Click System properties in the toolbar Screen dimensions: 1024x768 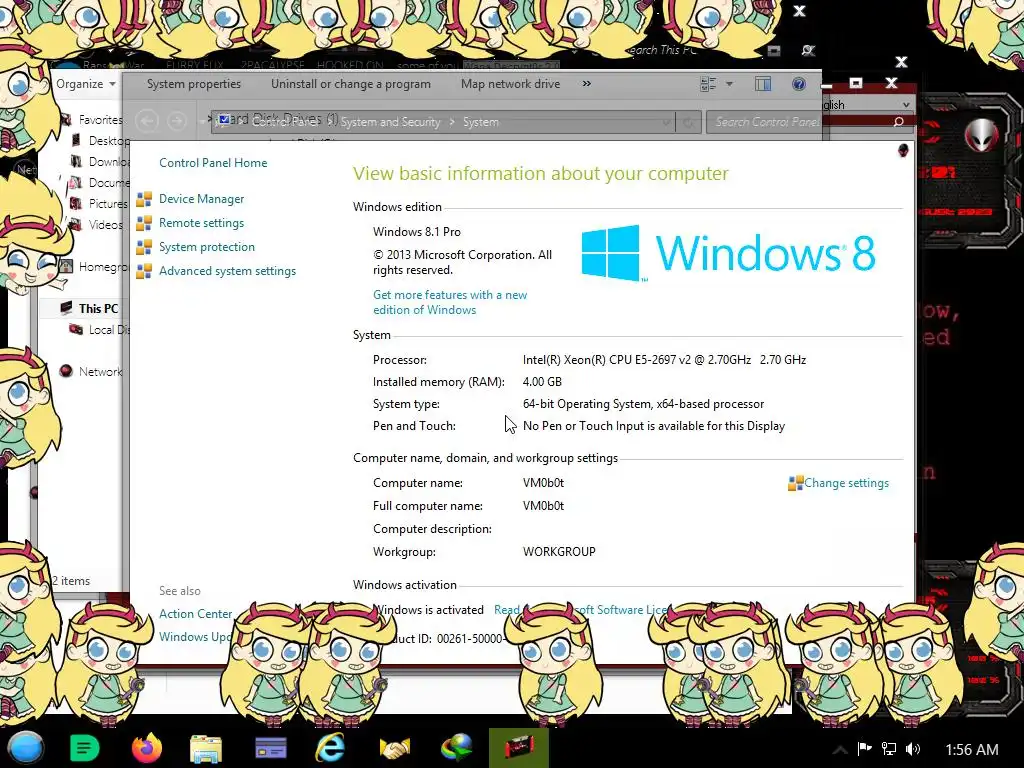[x=194, y=84]
